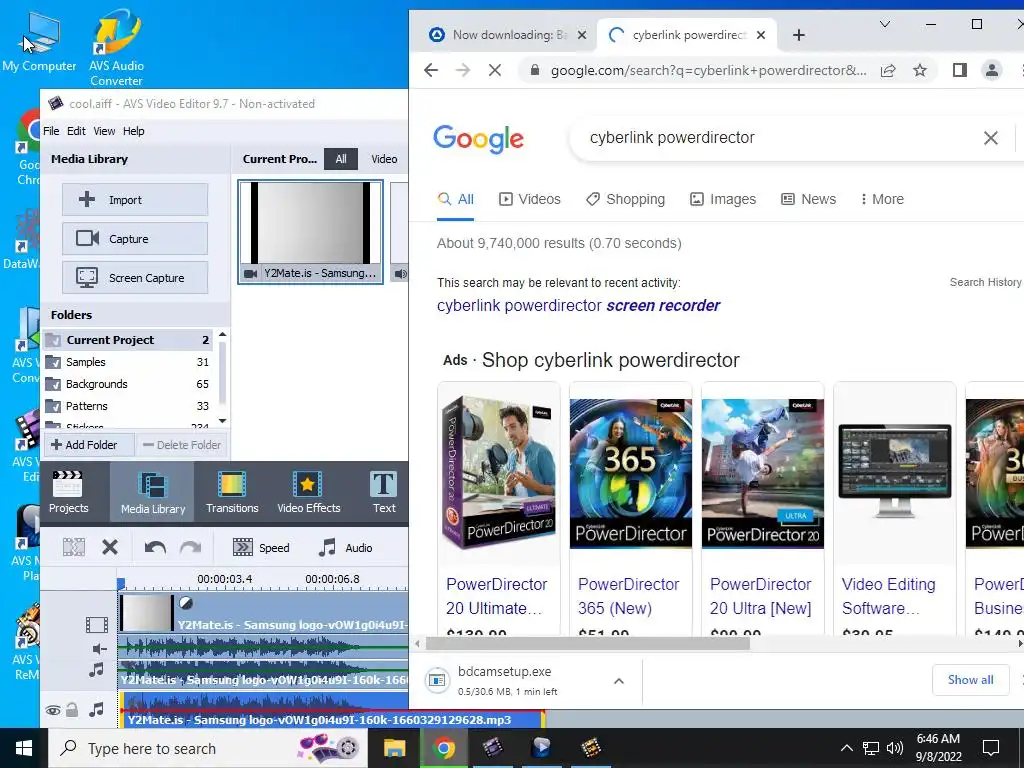
Task: Select the Video filter in Current Project
Action: [384, 159]
